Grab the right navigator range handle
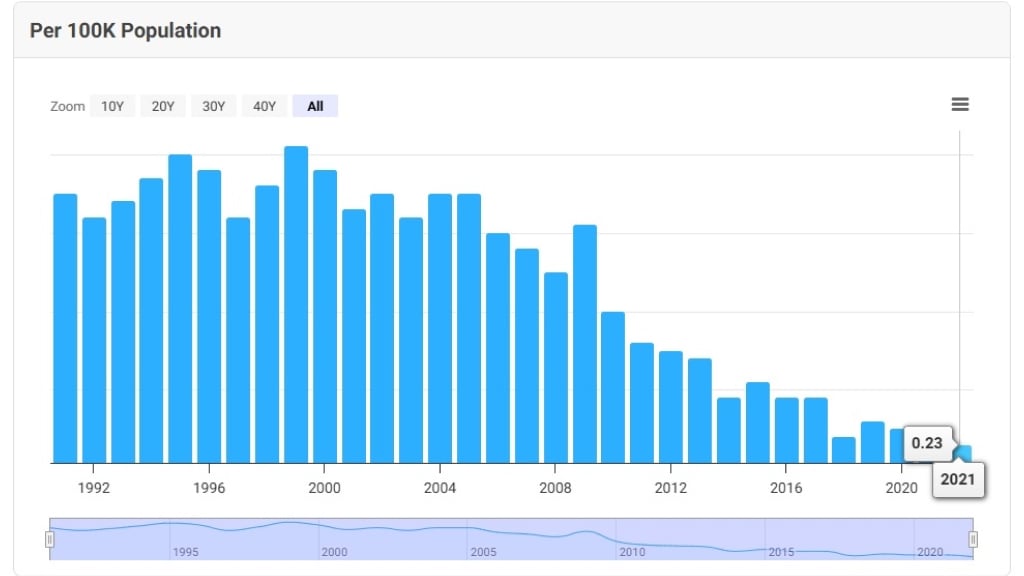 (973, 540)
